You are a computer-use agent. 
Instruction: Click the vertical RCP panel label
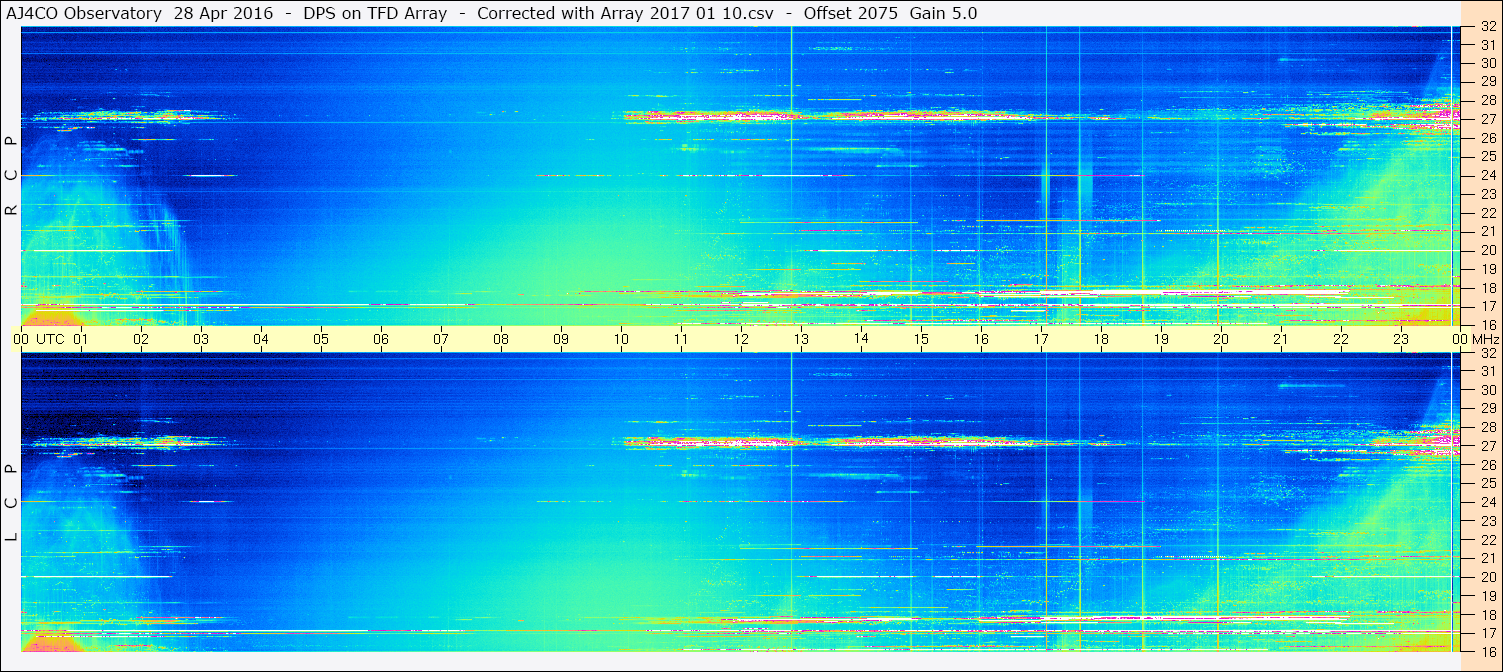pos(11,176)
